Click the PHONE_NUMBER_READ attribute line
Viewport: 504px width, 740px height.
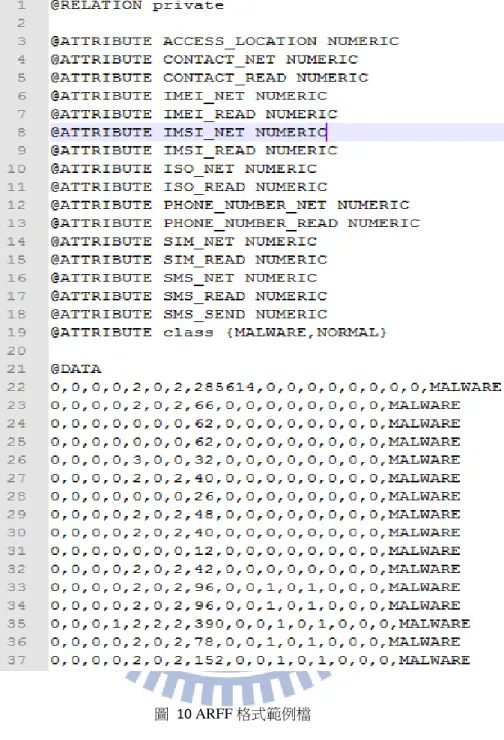pyautogui.click(x=235, y=223)
